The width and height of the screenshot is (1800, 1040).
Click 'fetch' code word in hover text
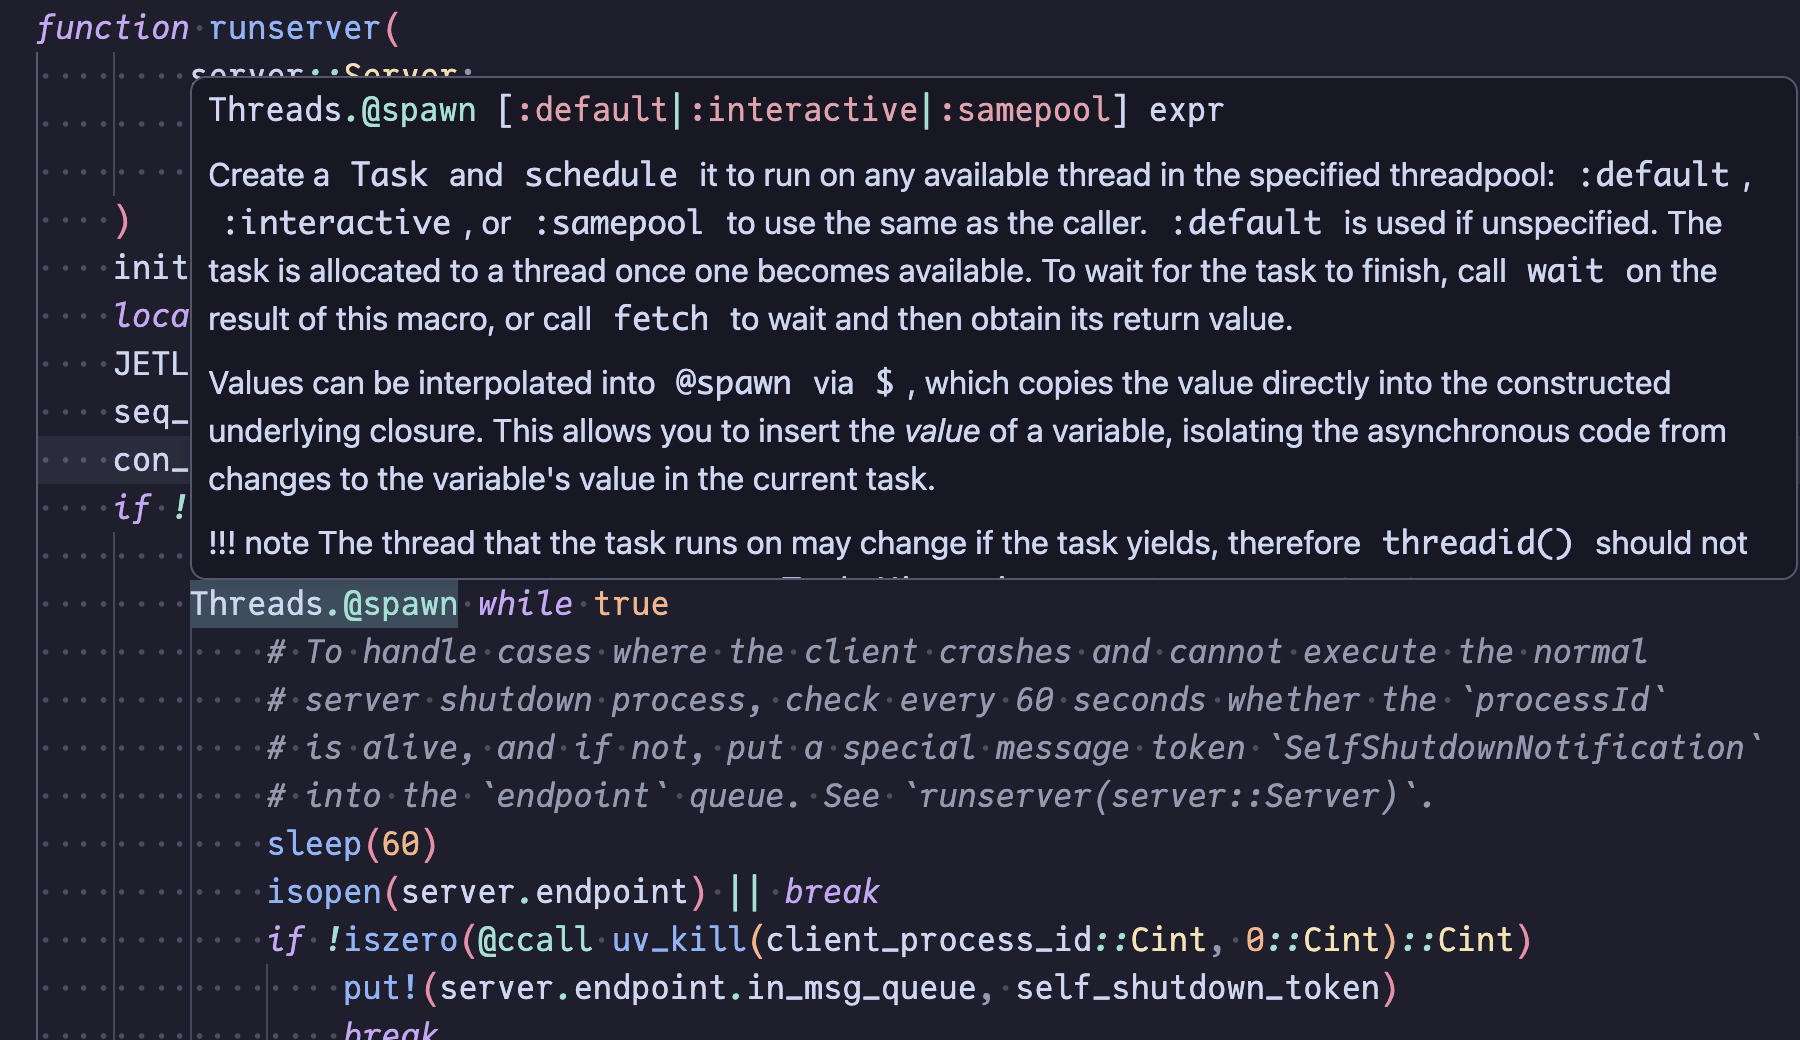pos(661,319)
